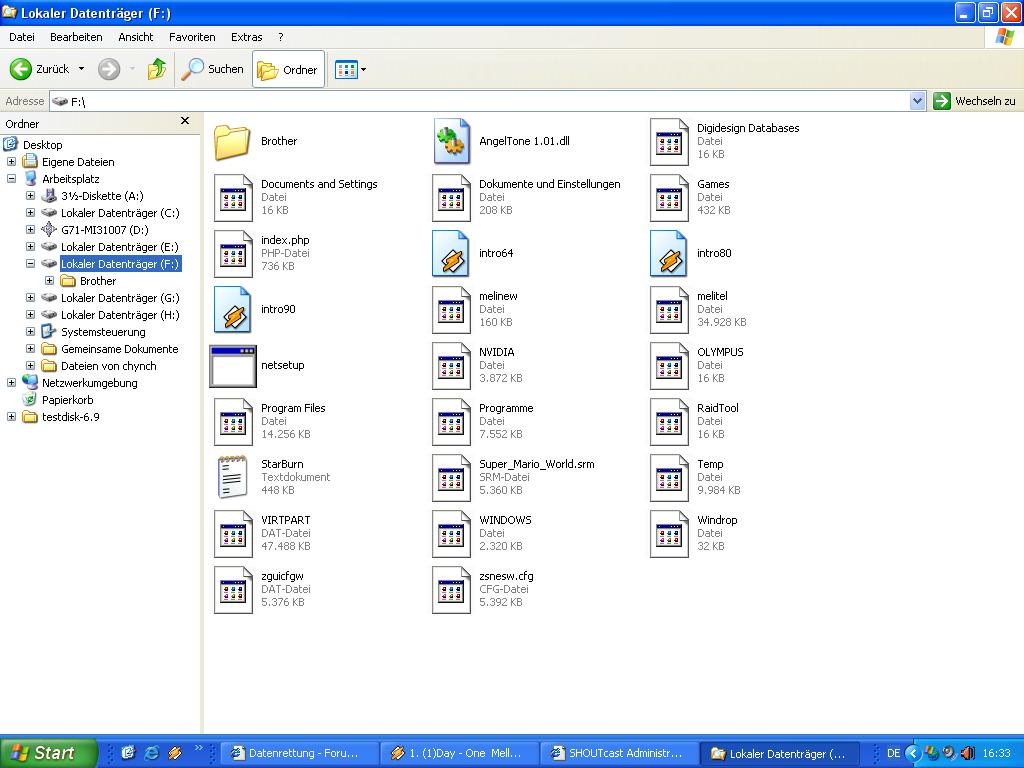Screen dimensions: 1024x768
Task: Collapse the Arbeitsplatz tree node
Action: click(11, 179)
